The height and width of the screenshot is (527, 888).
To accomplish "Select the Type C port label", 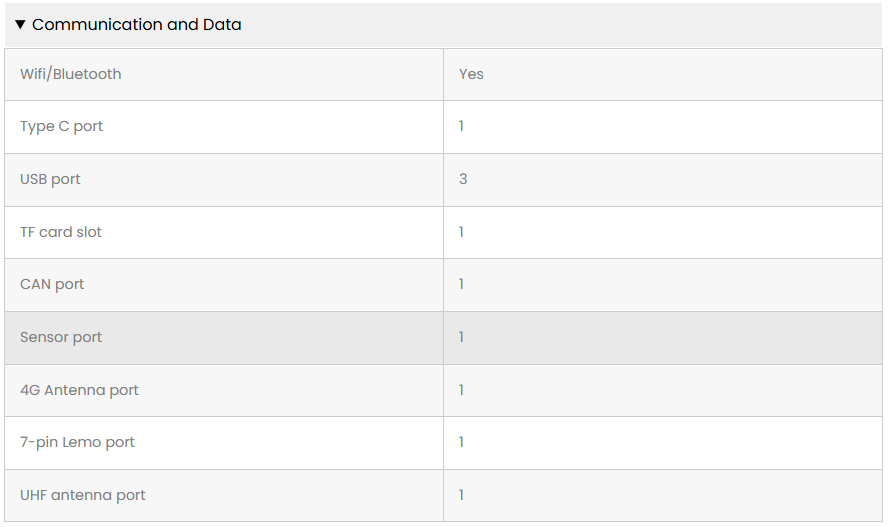I will pos(62,127).
